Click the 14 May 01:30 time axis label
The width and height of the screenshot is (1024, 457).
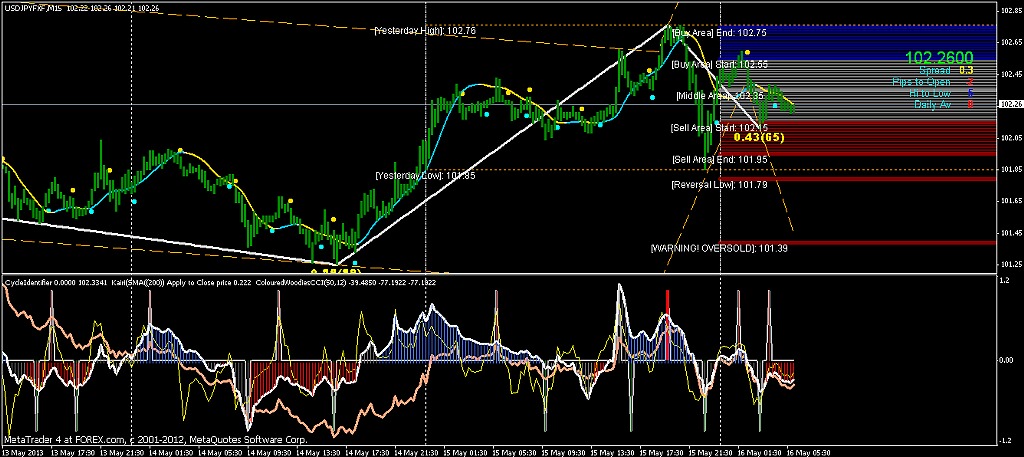coord(170,452)
